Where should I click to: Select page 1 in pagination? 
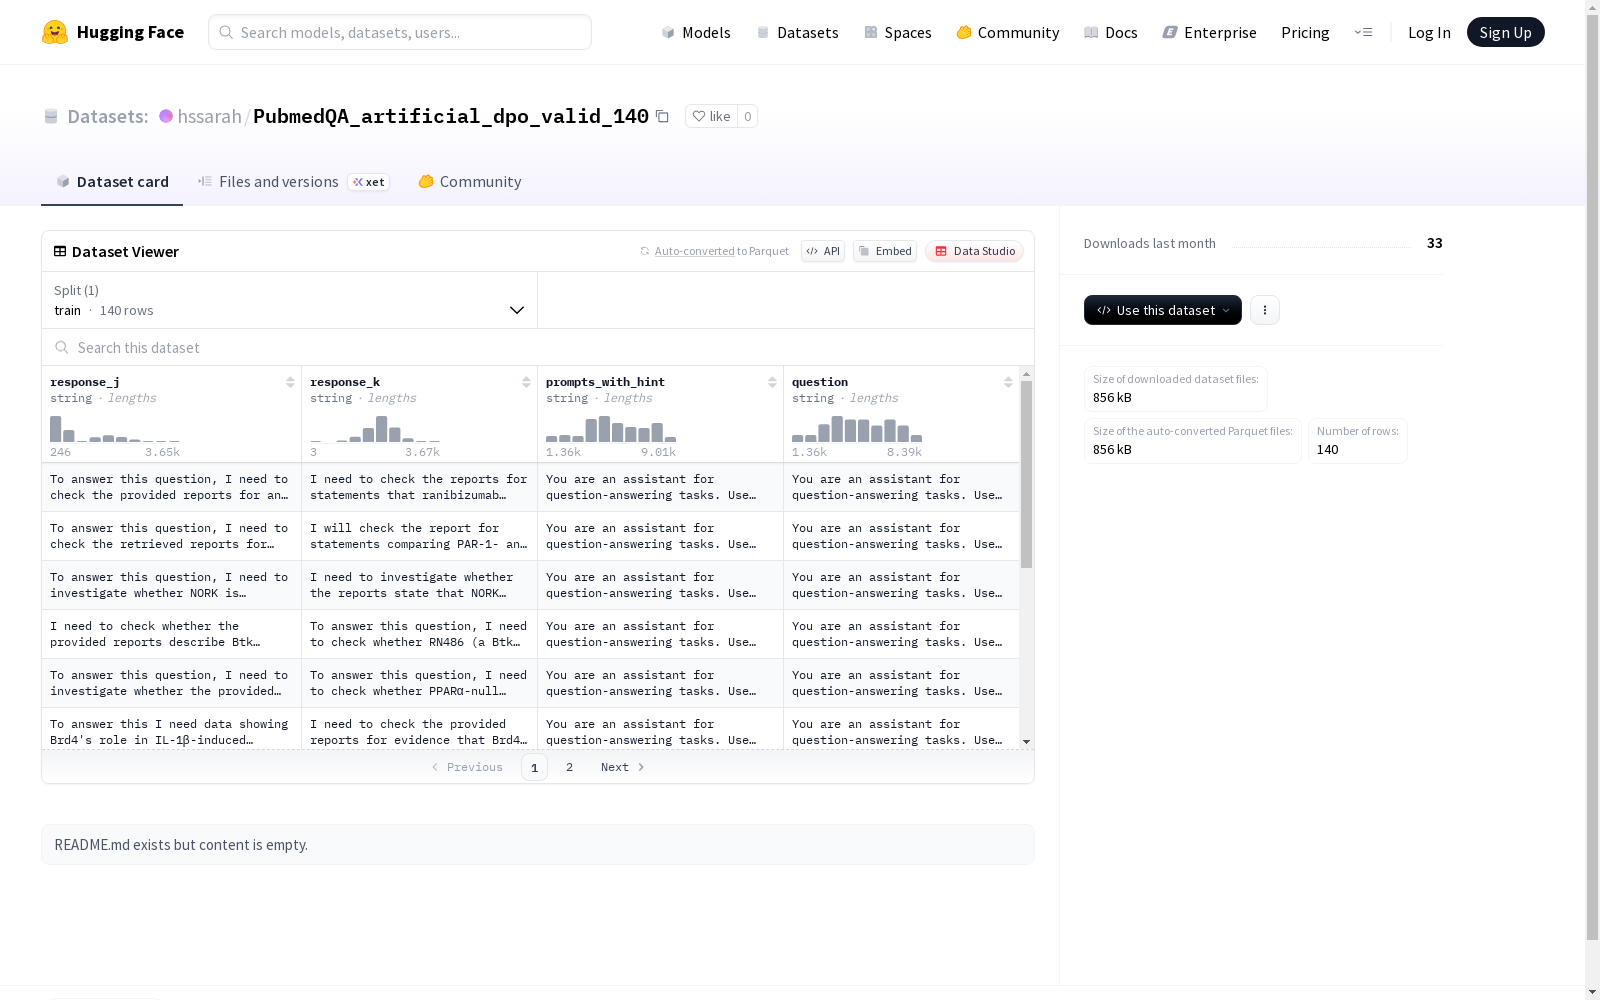[534, 767]
